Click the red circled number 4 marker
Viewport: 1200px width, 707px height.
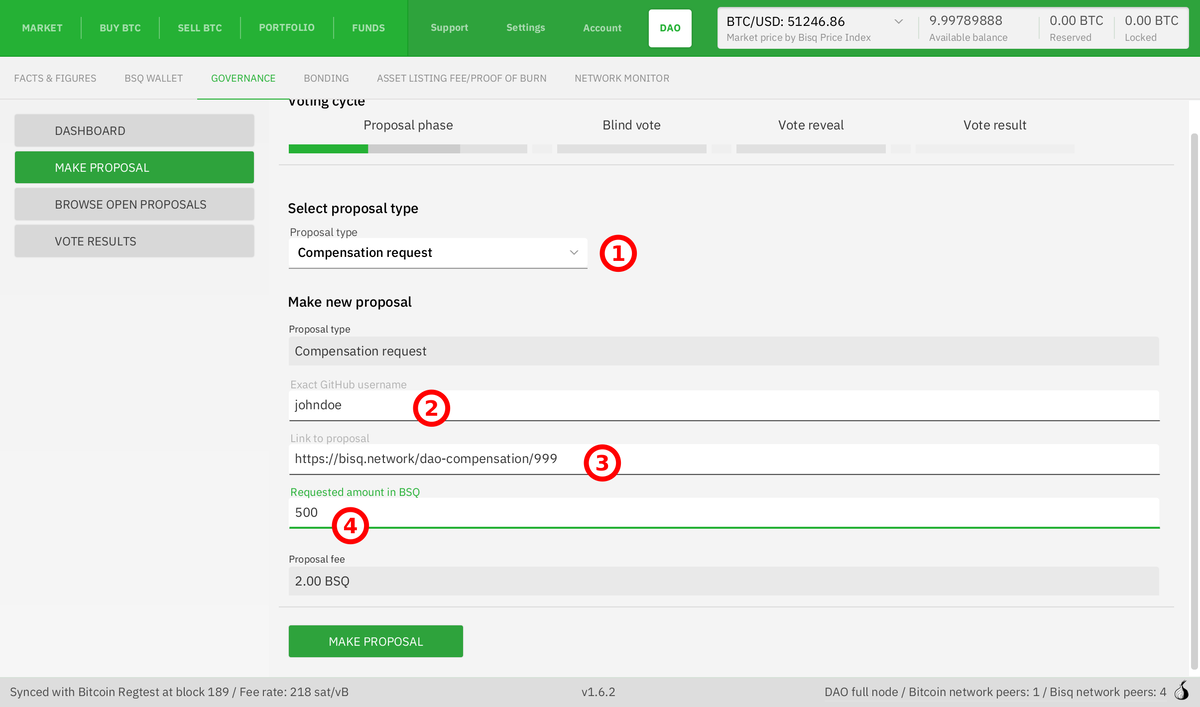[x=351, y=523]
